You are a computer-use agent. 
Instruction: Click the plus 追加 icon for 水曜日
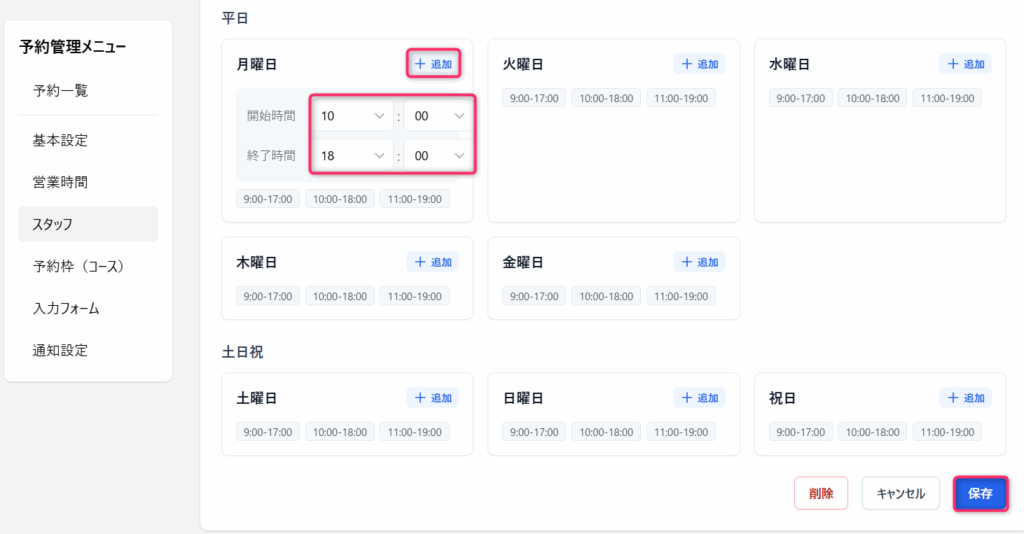pyautogui.click(x=965, y=64)
